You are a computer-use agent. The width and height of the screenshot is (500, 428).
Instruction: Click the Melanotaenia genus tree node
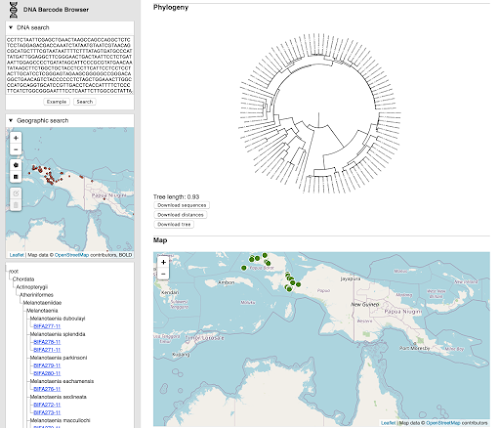coord(42,310)
